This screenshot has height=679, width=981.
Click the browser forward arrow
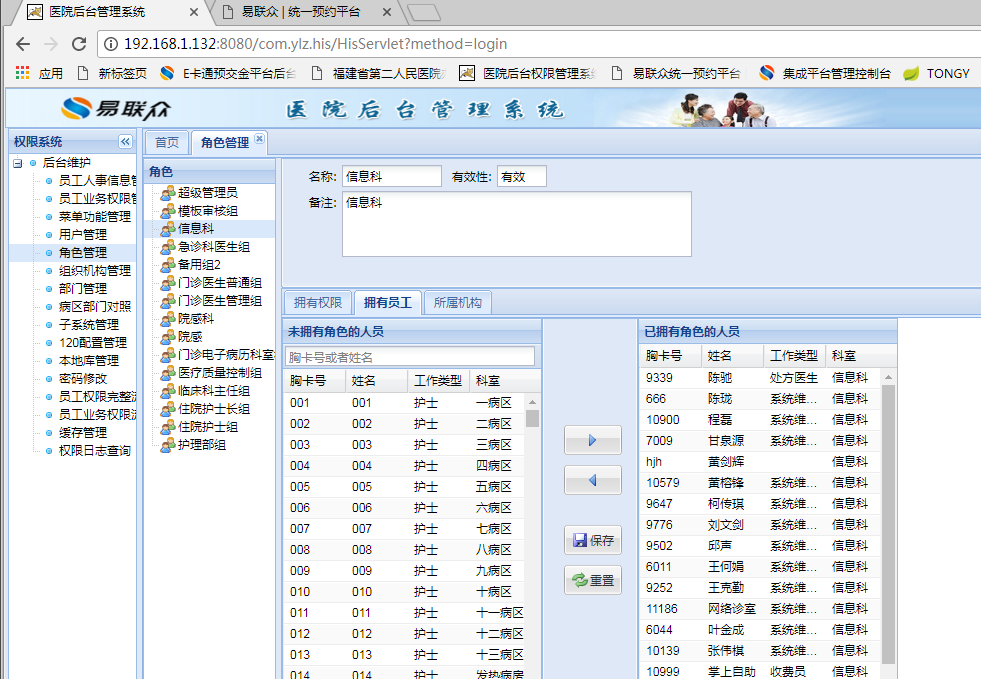pyautogui.click(x=51, y=44)
